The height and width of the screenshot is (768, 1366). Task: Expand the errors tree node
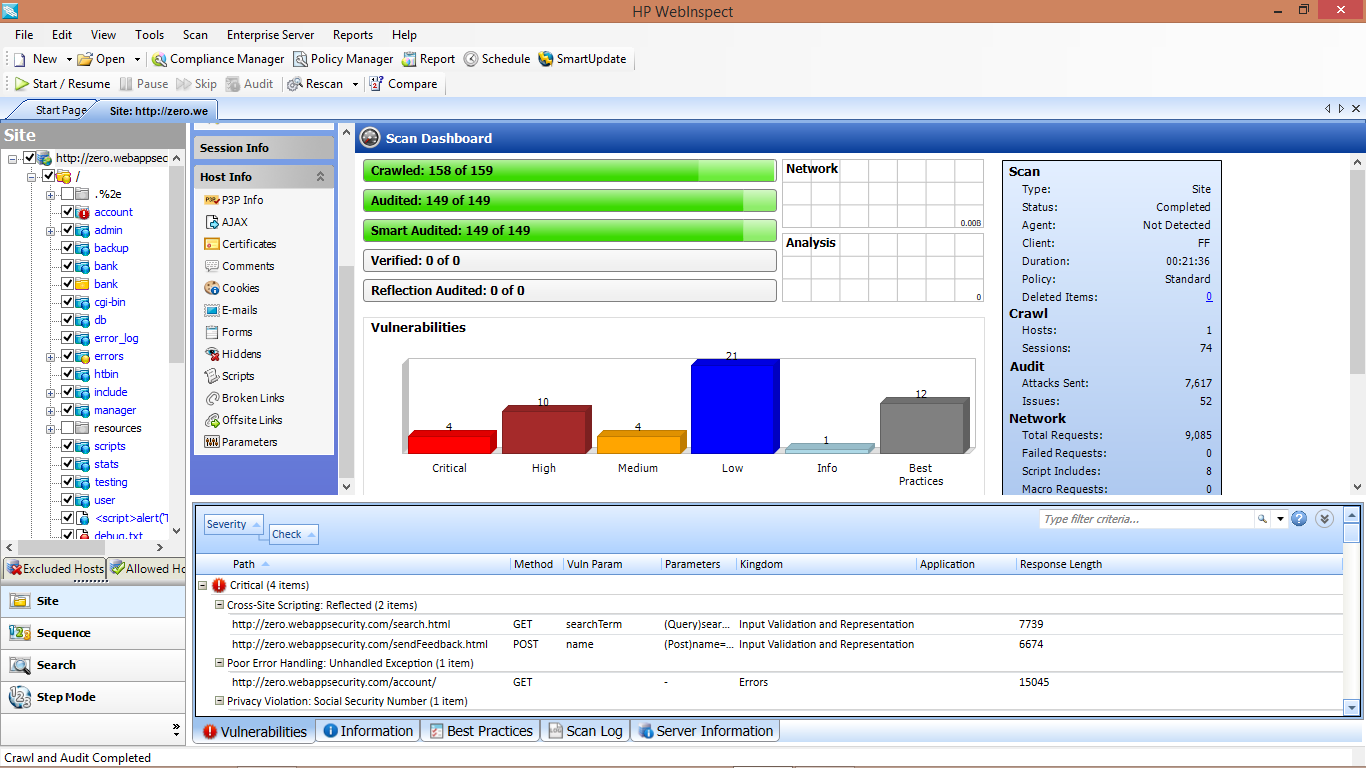click(x=50, y=356)
